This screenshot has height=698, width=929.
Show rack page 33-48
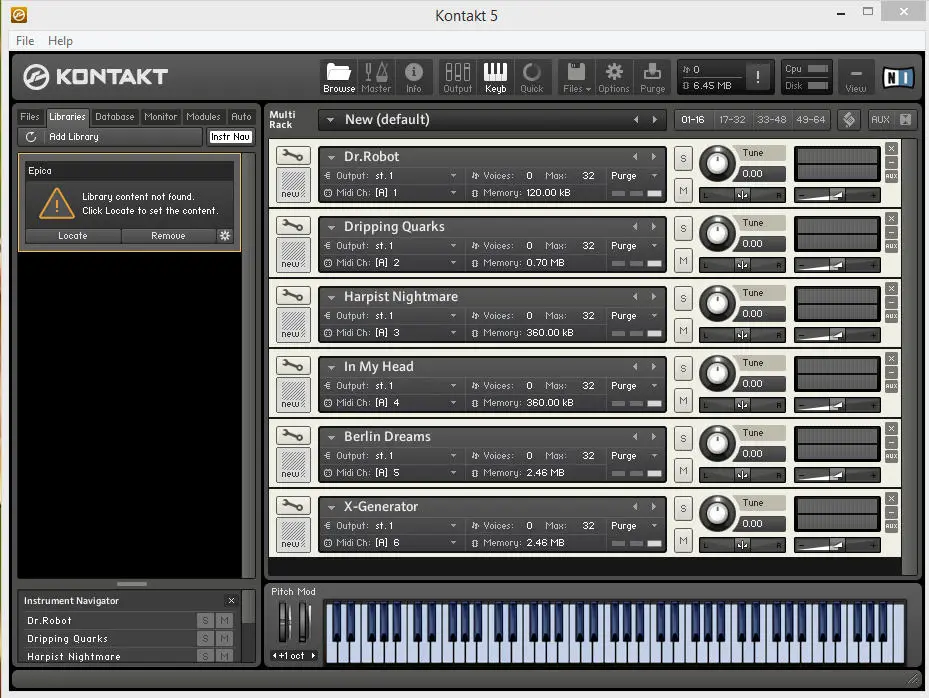pos(771,120)
